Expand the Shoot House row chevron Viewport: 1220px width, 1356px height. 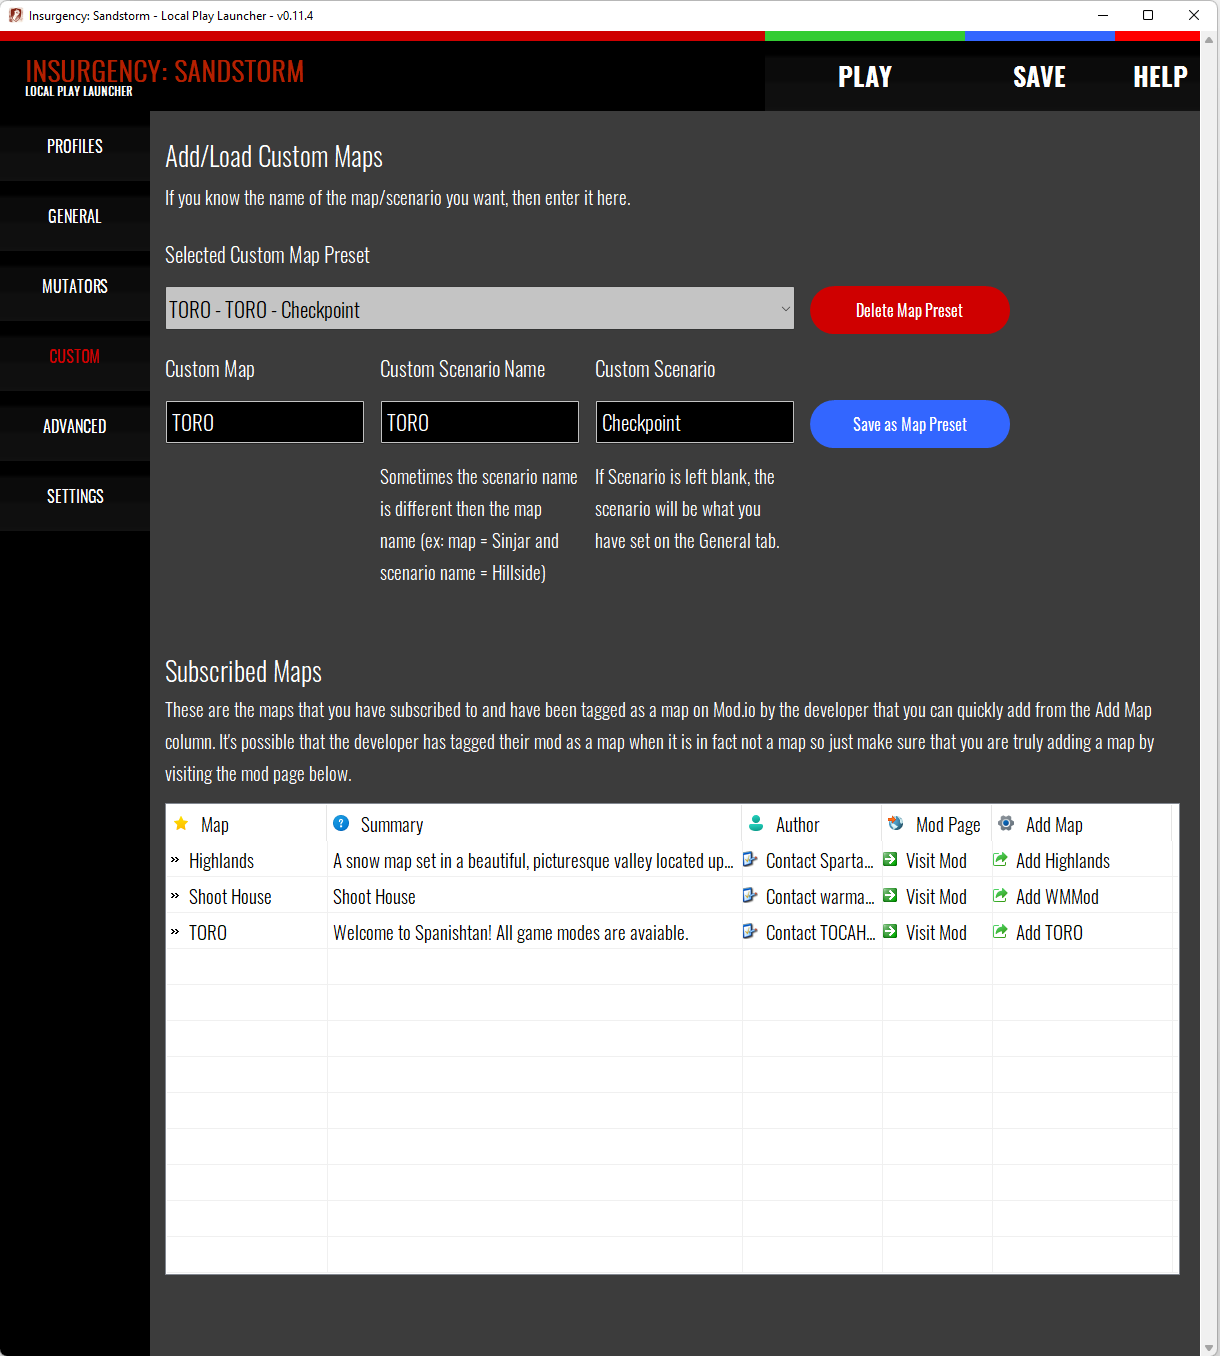175,896
